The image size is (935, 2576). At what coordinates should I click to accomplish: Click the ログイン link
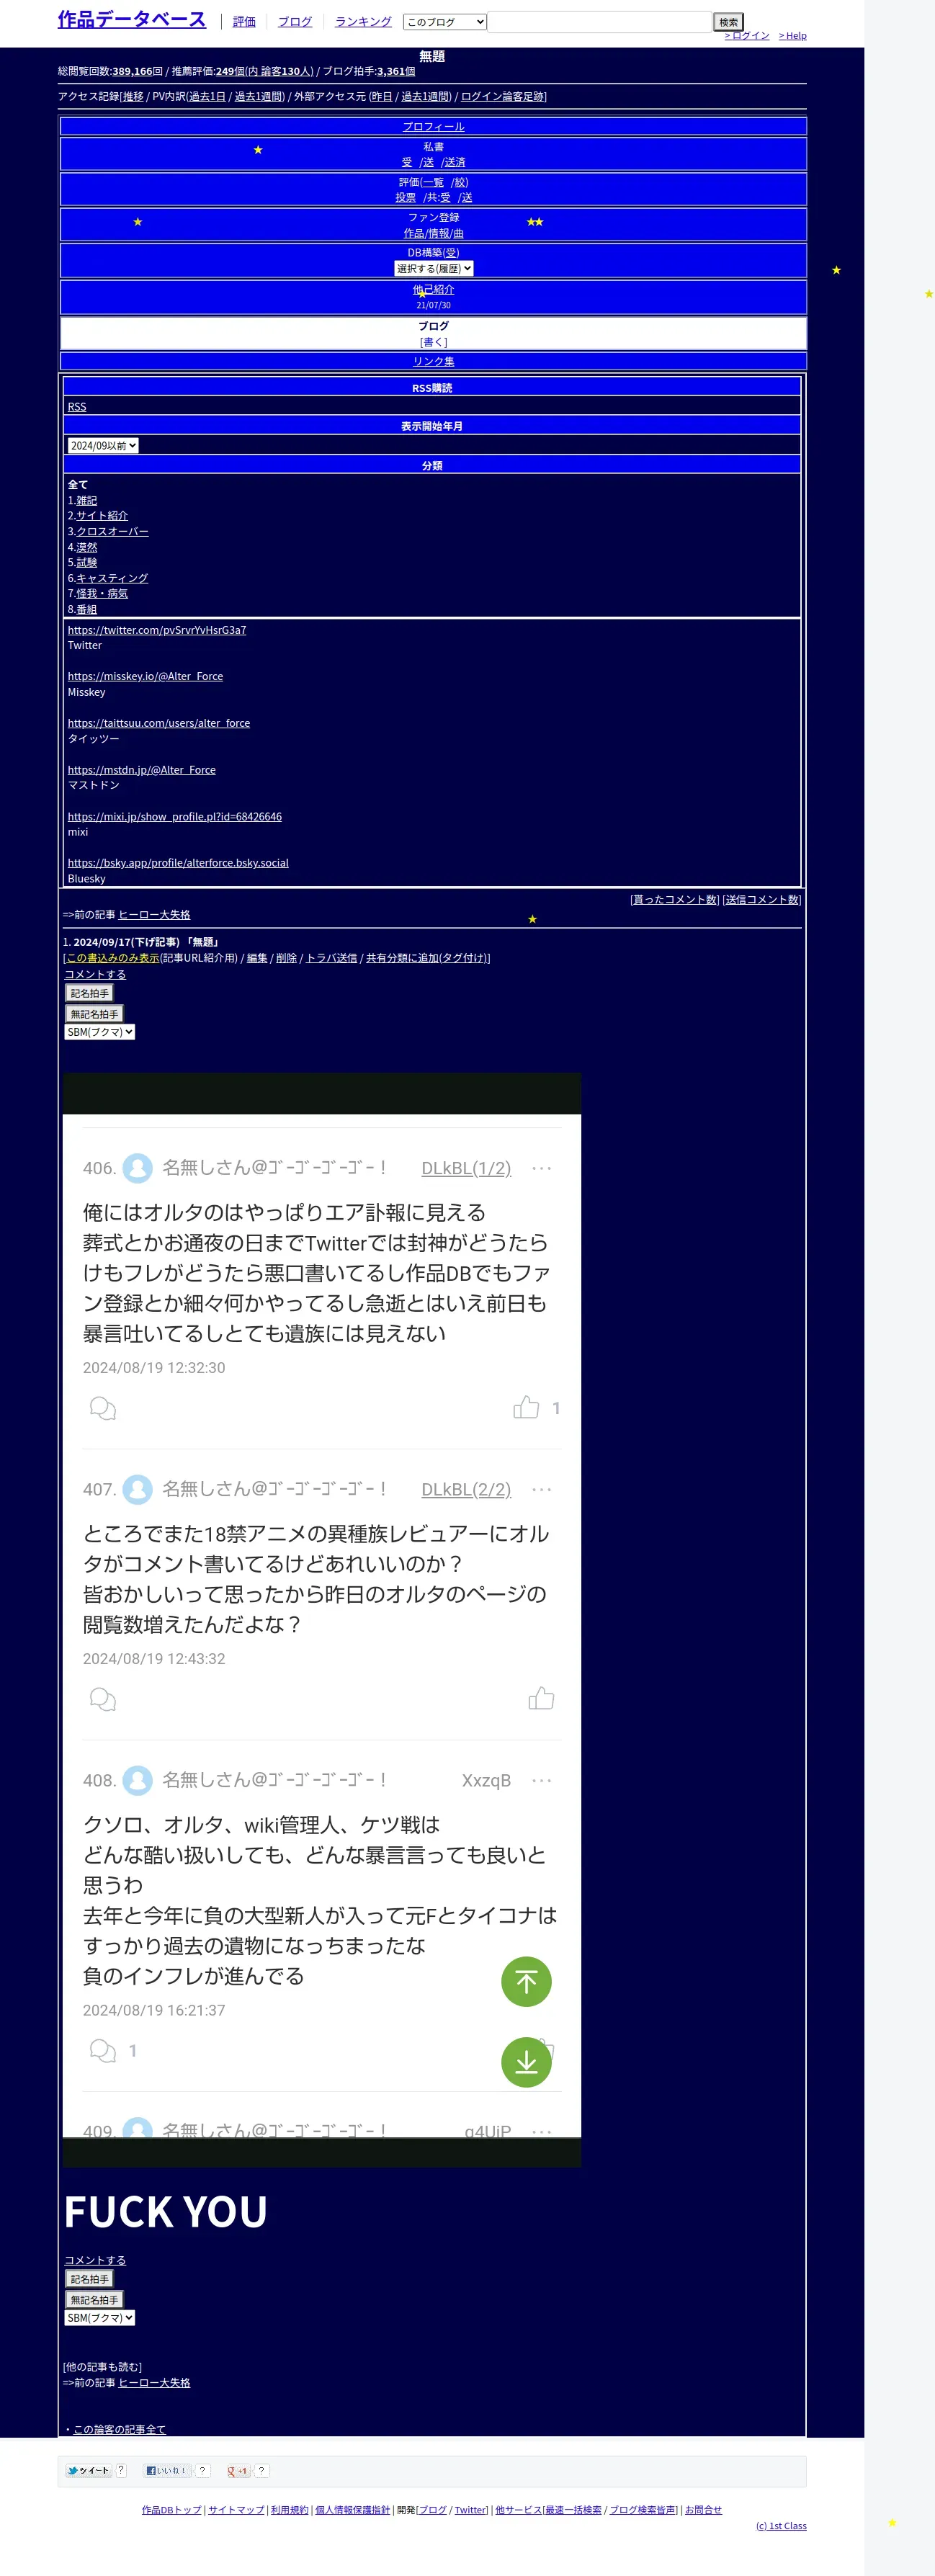(x=747, y=35)
